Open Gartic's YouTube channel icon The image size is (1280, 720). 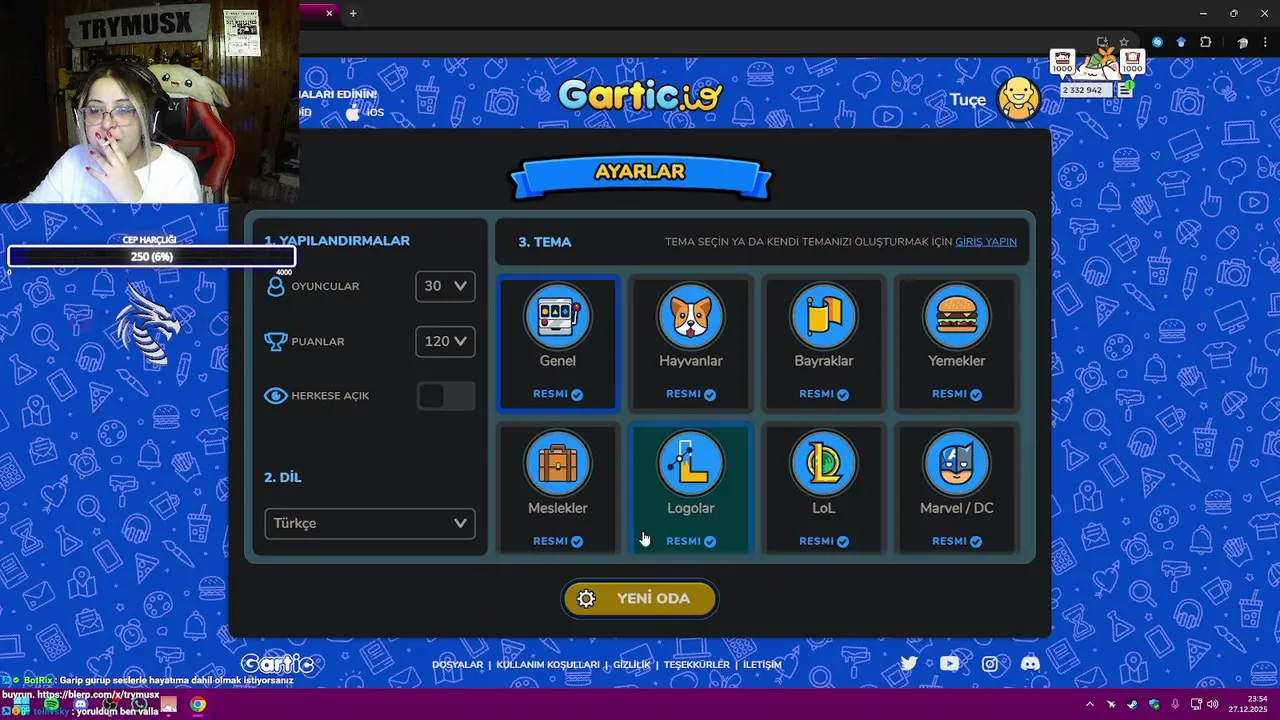pyautogui.click(x=949, y=663)
